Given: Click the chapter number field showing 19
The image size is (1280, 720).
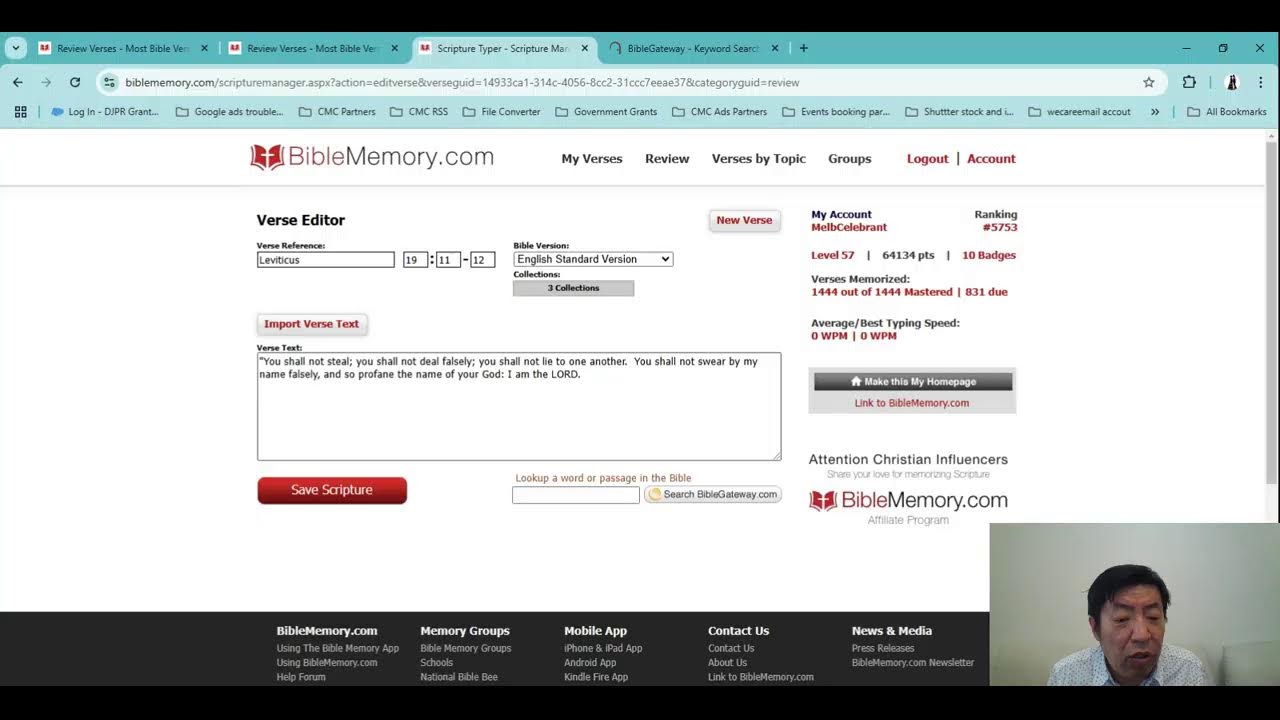Looking at the screenshot, I should (415, 260).
